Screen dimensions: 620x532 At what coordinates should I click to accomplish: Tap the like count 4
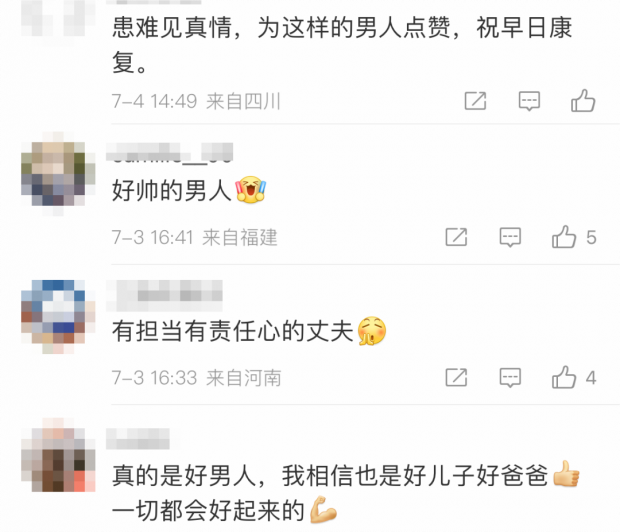(591, 378)
